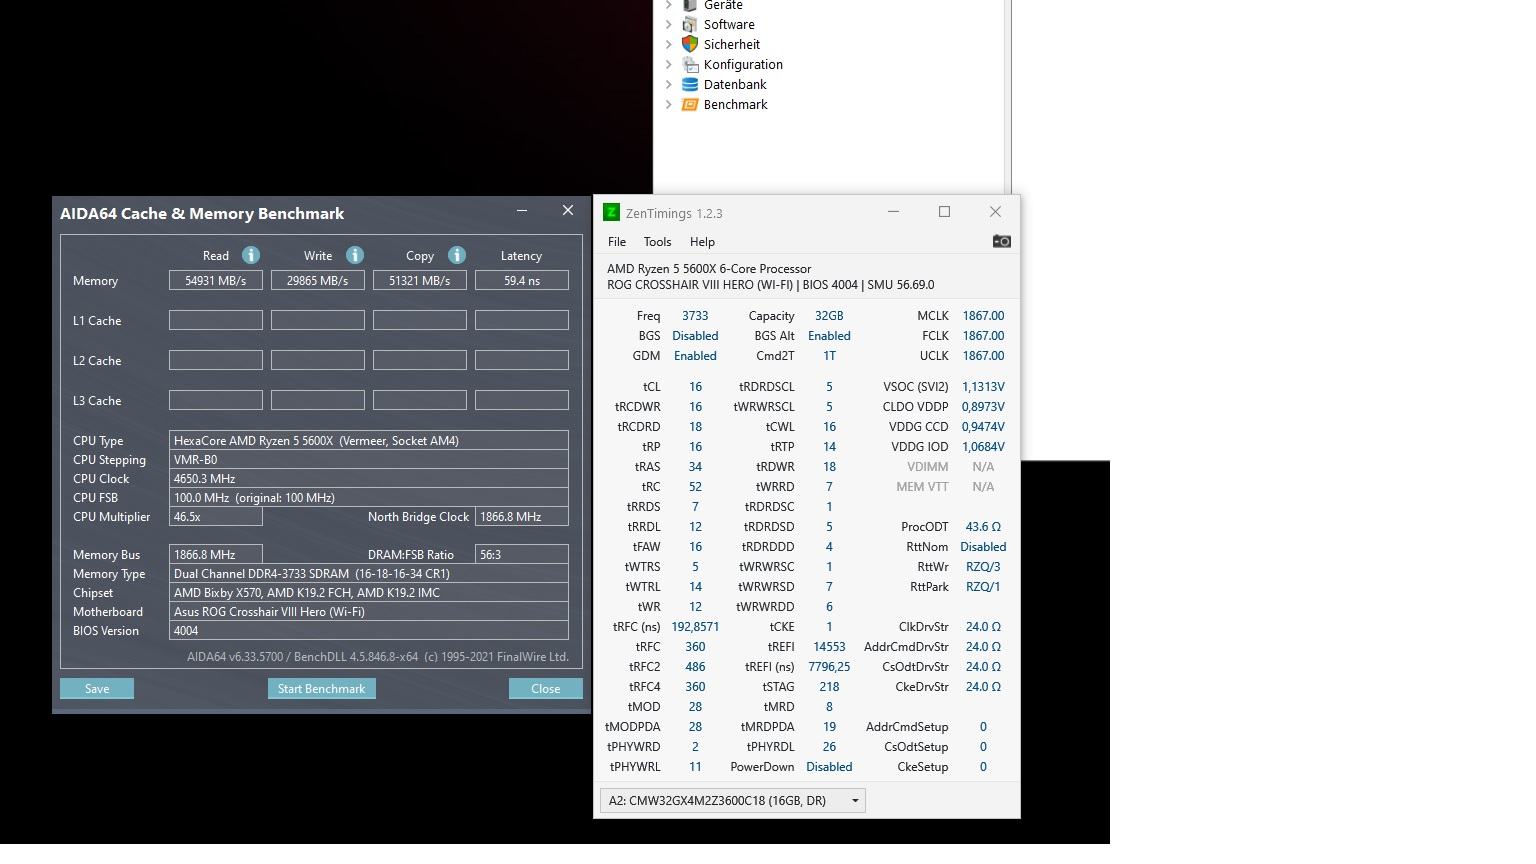Click CPU Multiplier field 46.5x
The image size is (1536, 864).
tap(216, 516)
